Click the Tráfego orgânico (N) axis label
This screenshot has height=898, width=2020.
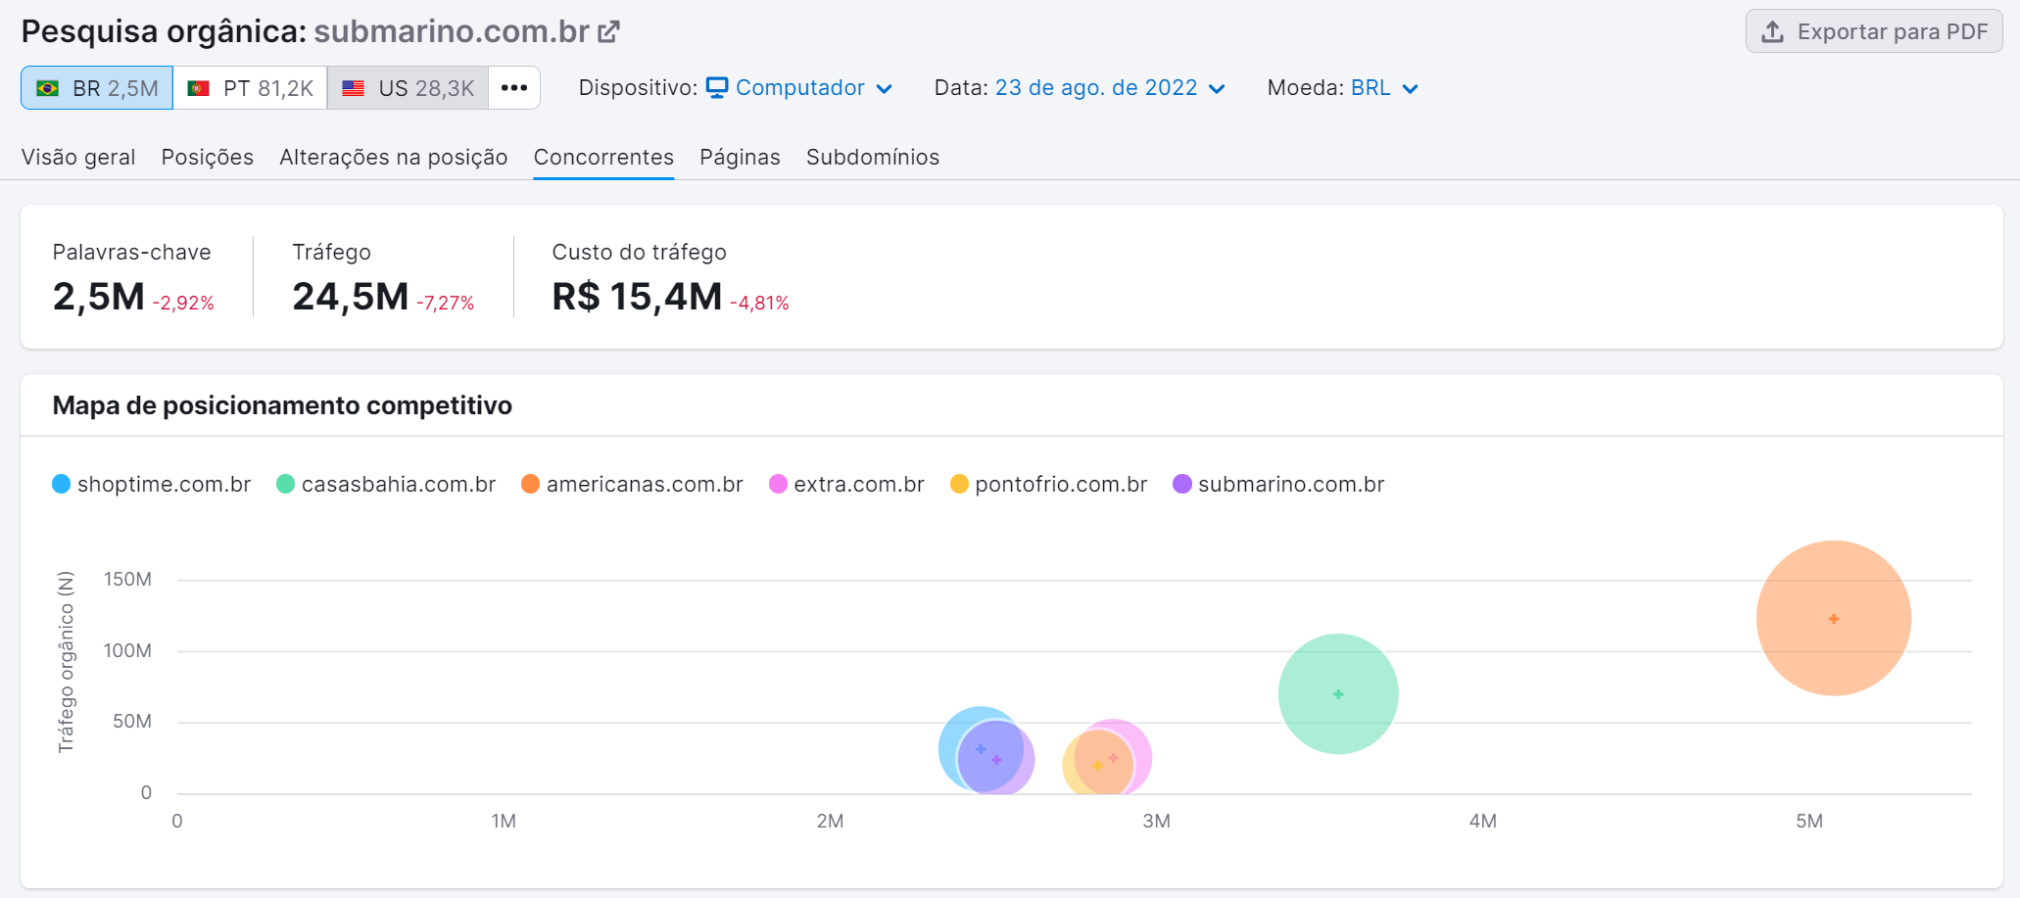point(66,662)
